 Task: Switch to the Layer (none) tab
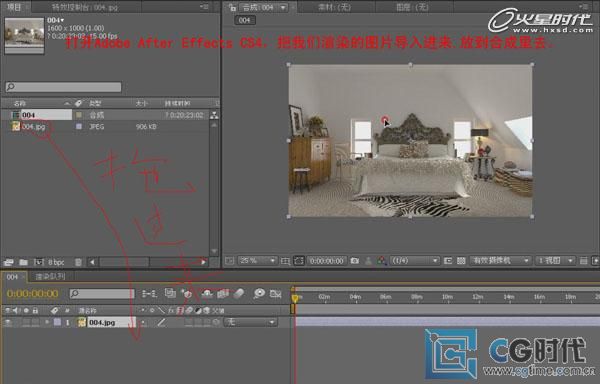click(411, 7)
